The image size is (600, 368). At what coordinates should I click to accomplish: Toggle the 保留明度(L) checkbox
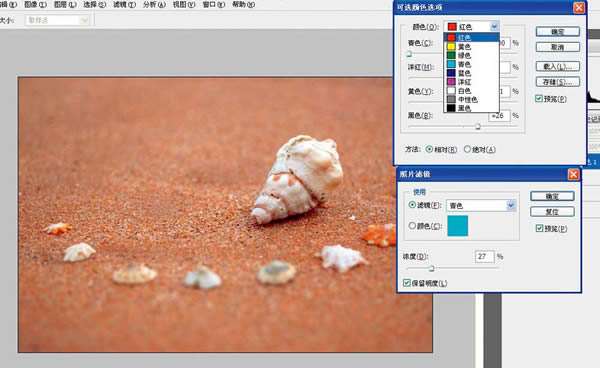tap(406, 283)
